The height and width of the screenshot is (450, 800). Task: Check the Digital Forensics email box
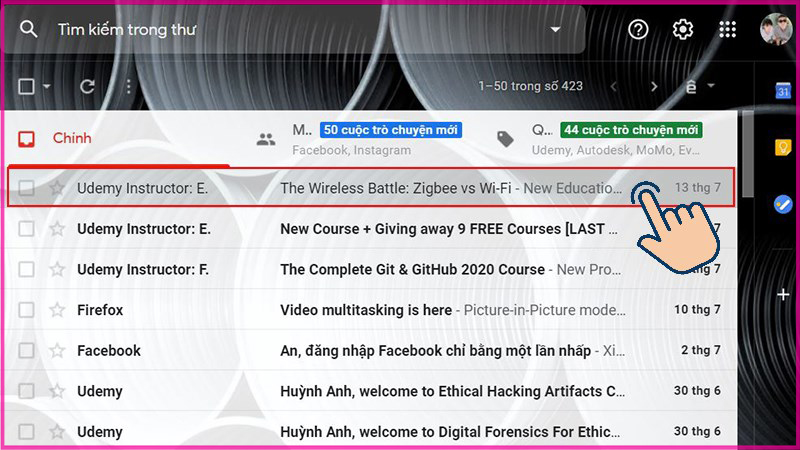[26, 432]
